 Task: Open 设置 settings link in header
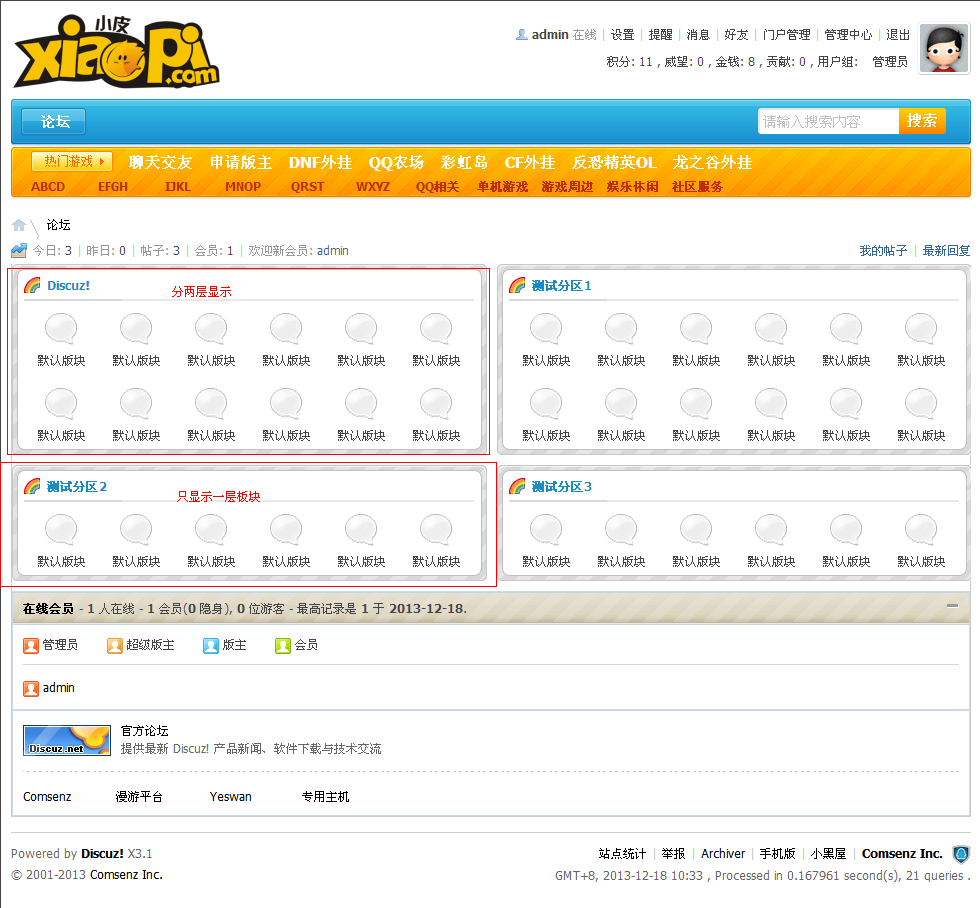pos(622,34)
